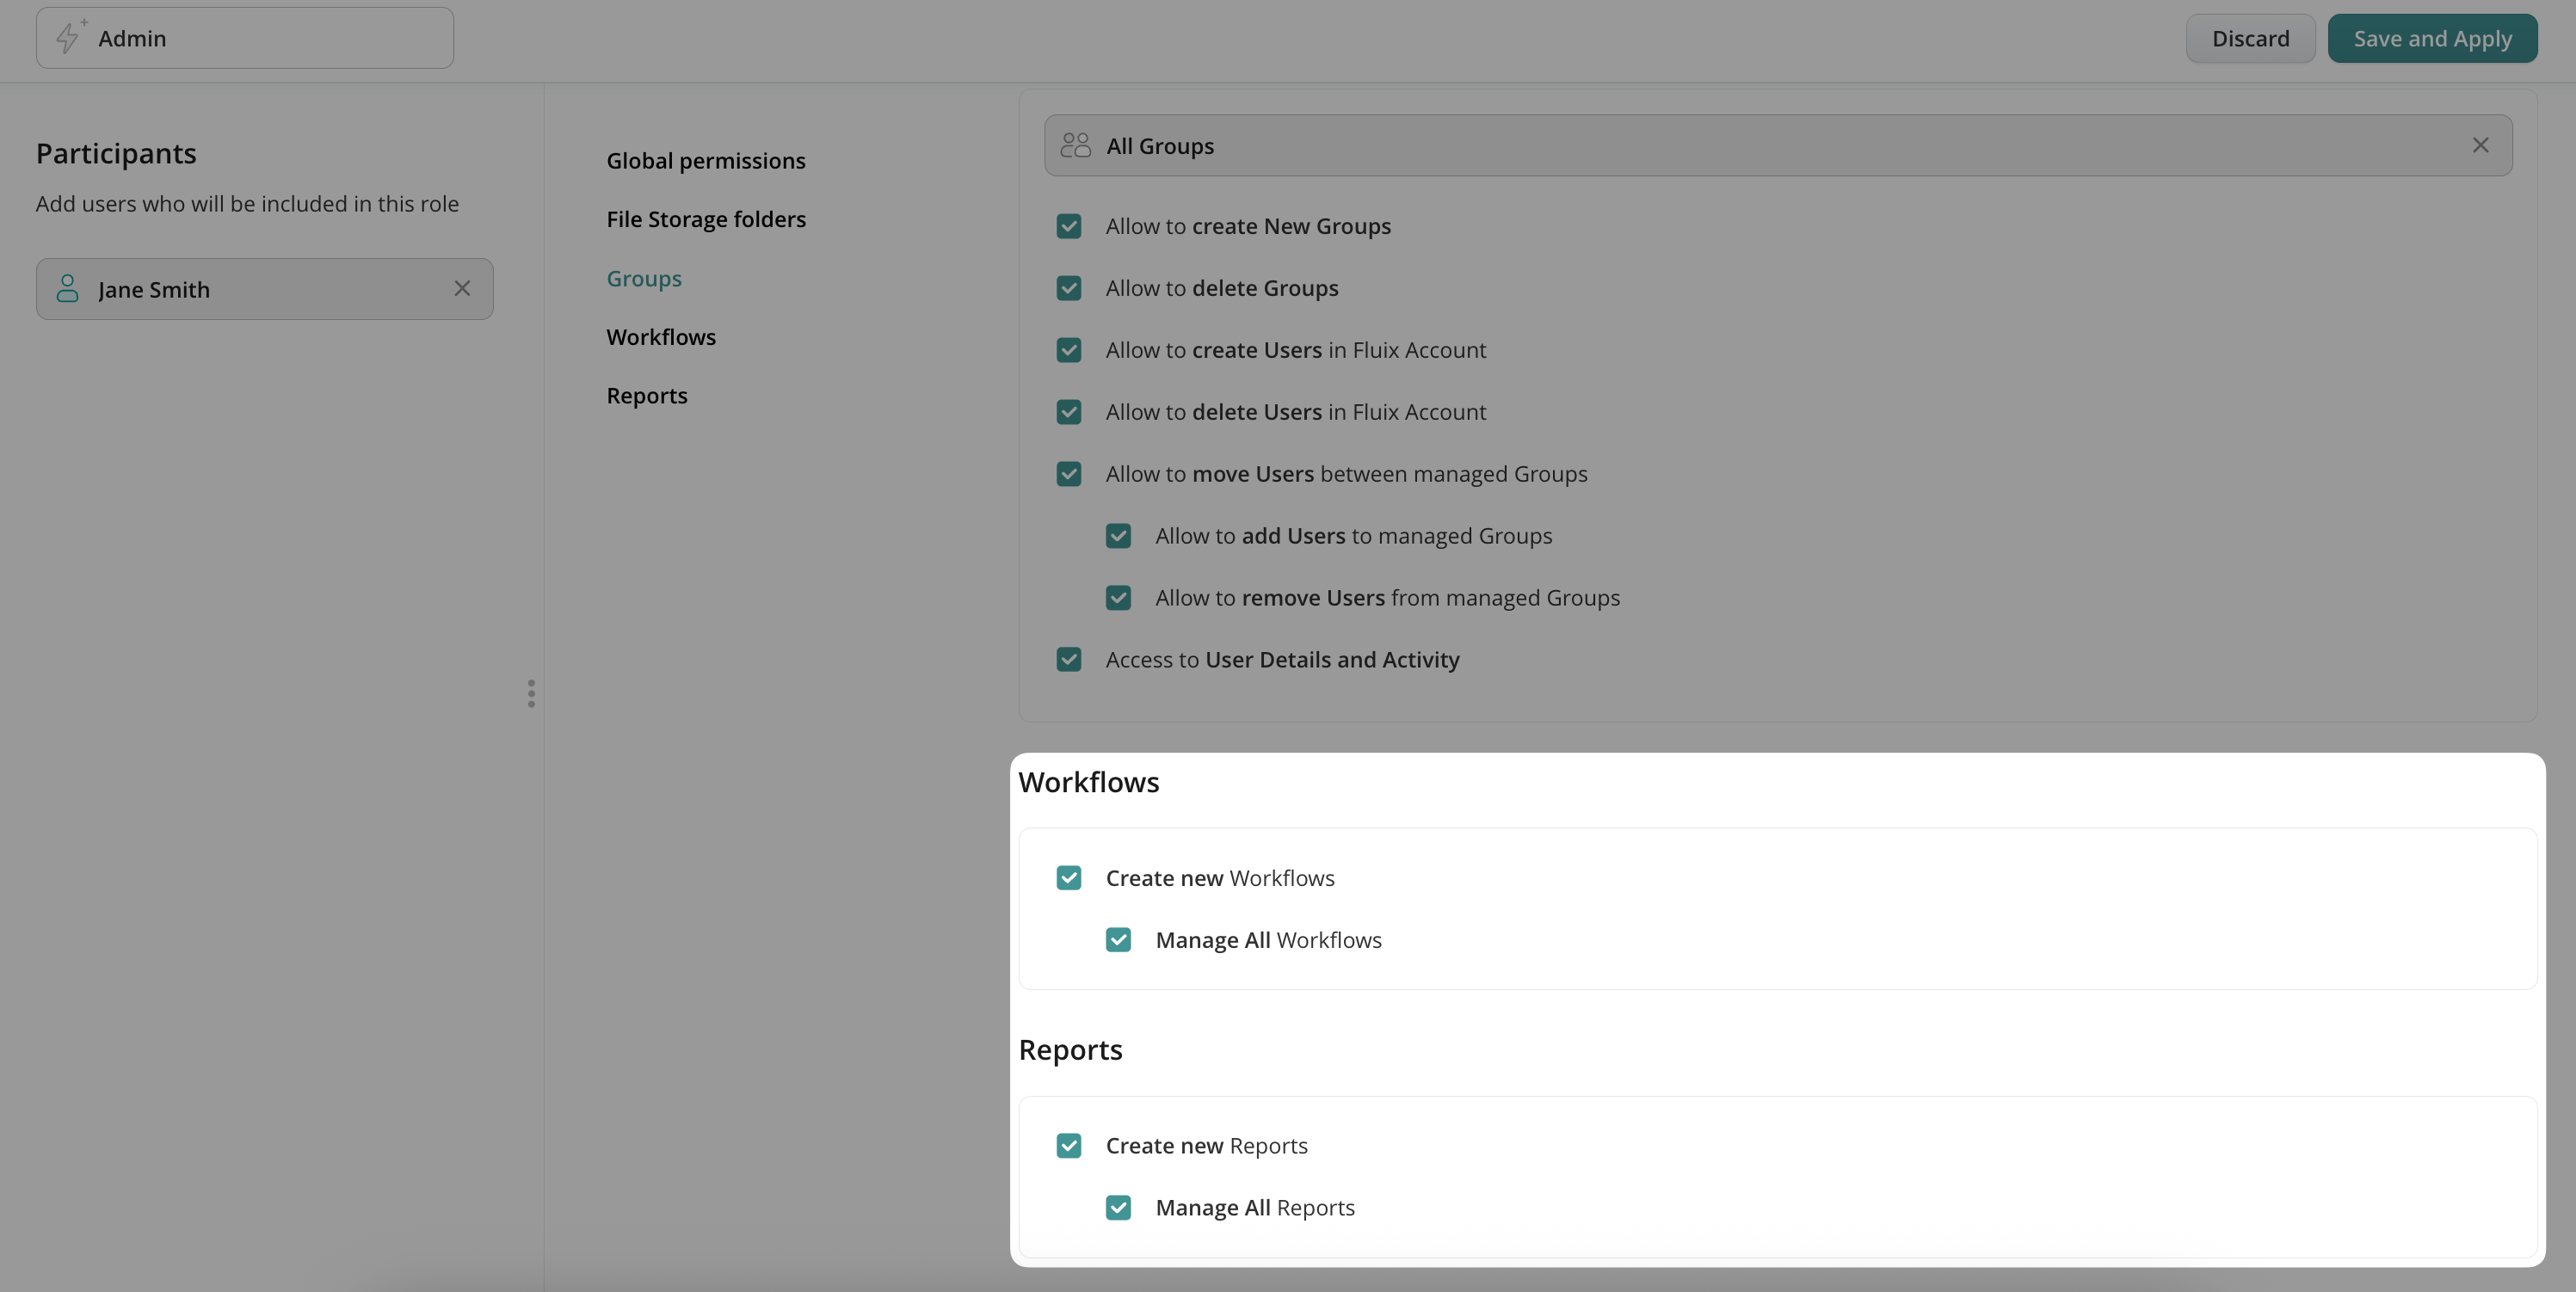Remove Jane Smith from participants

tap(462, 289)
